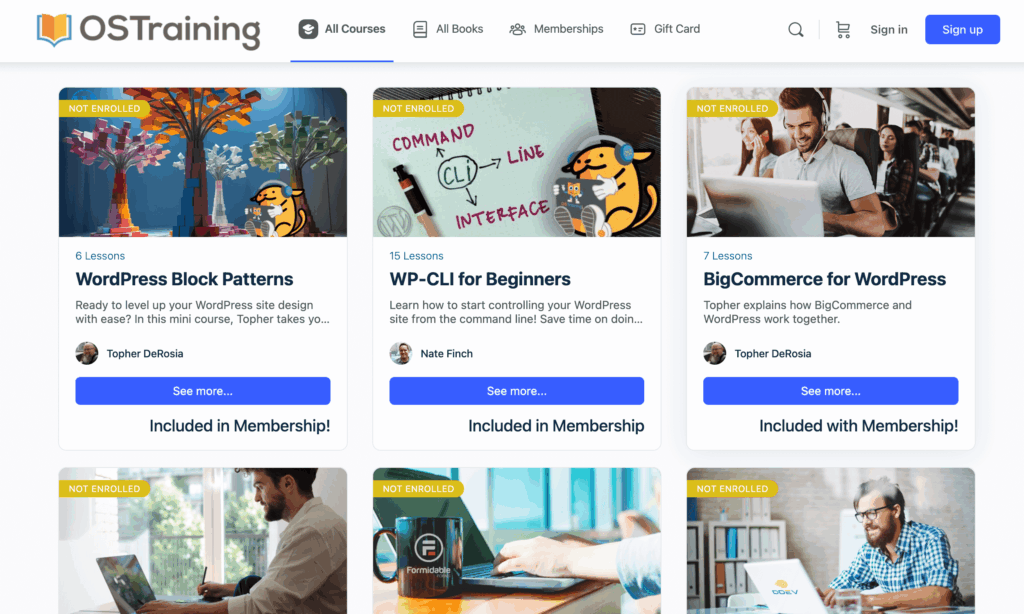The height and width of the screenshot is (614, 1024).
Task: Open the BigCommerce for WordPress course thumbnail
Action: coord(831,162)
